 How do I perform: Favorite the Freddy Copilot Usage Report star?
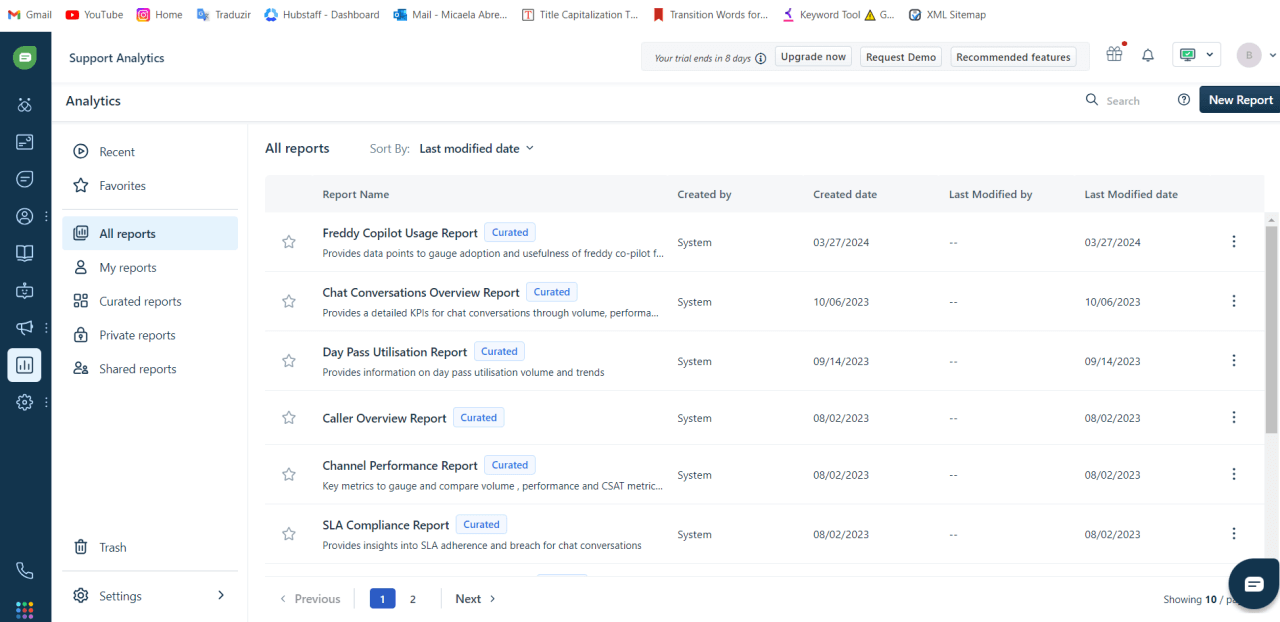289,241
